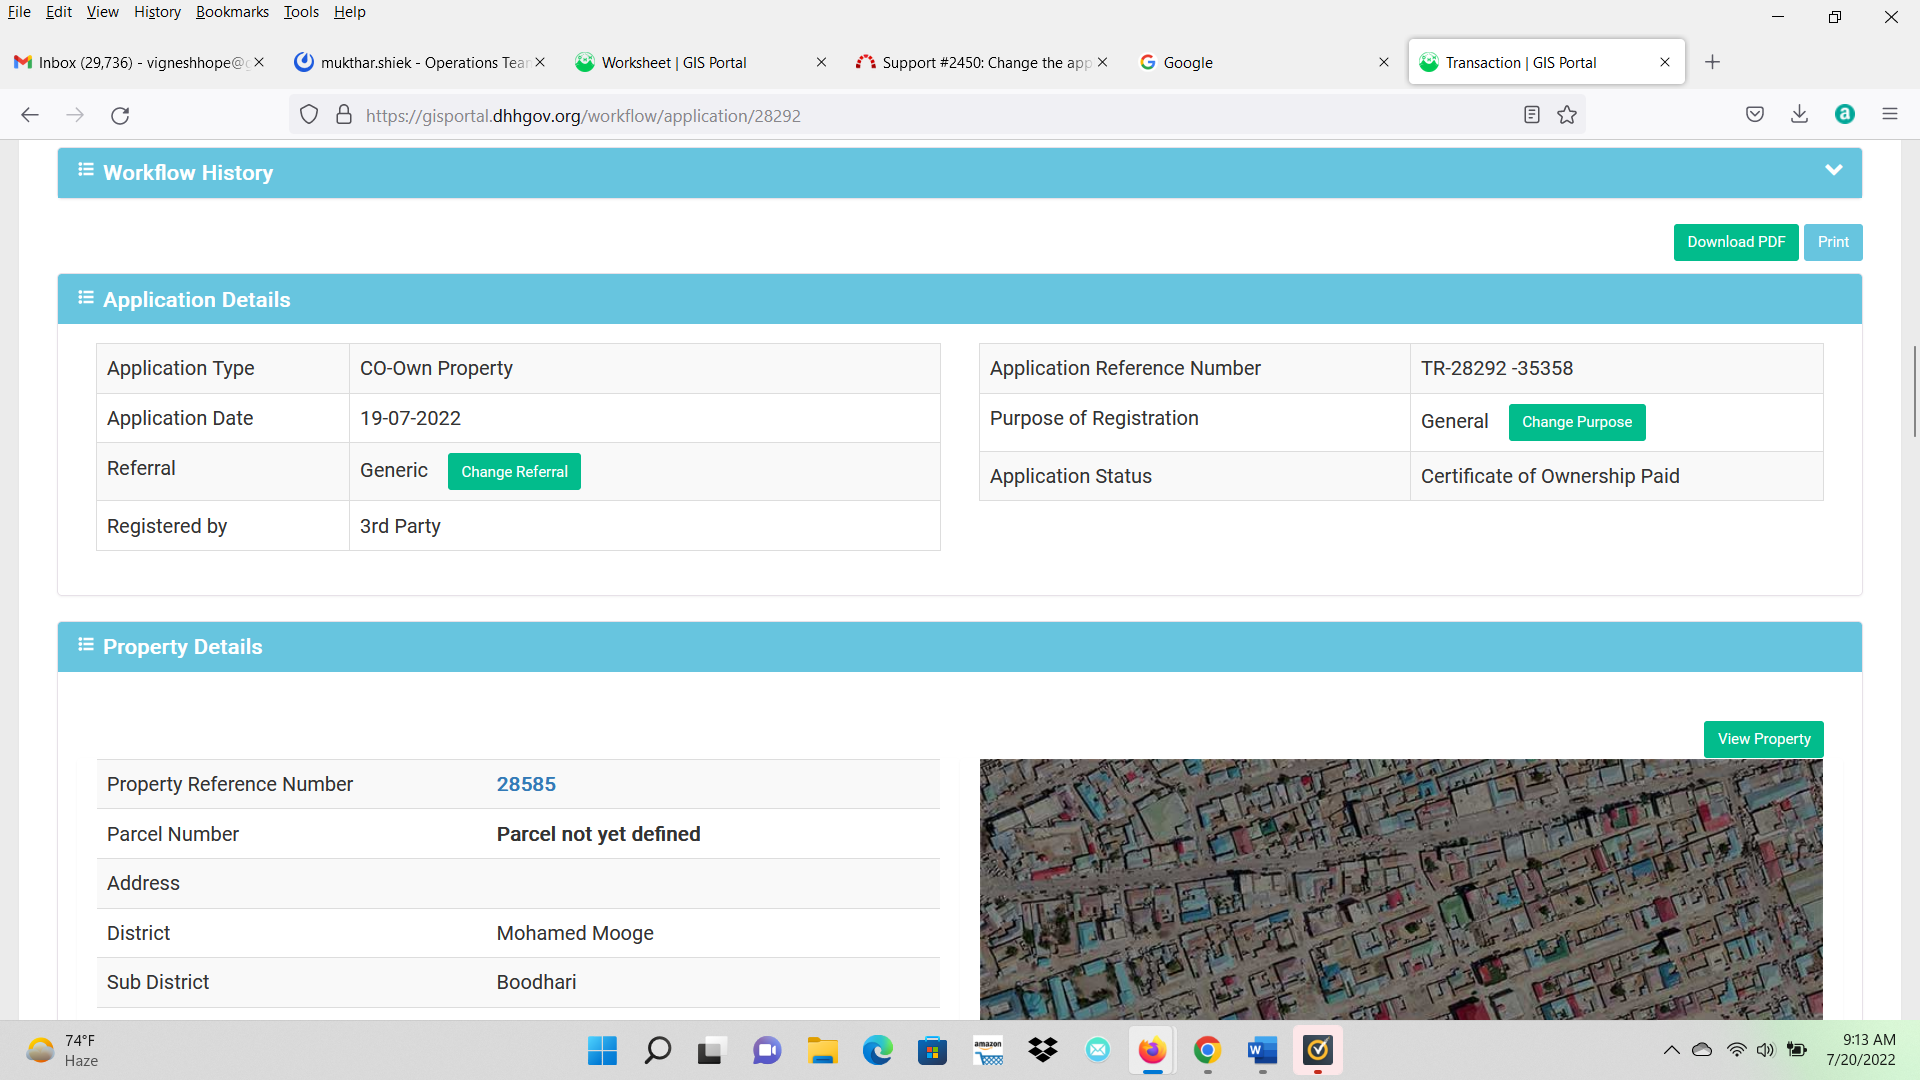
Task: Open a new browser tab
Action: point(1712,62)
